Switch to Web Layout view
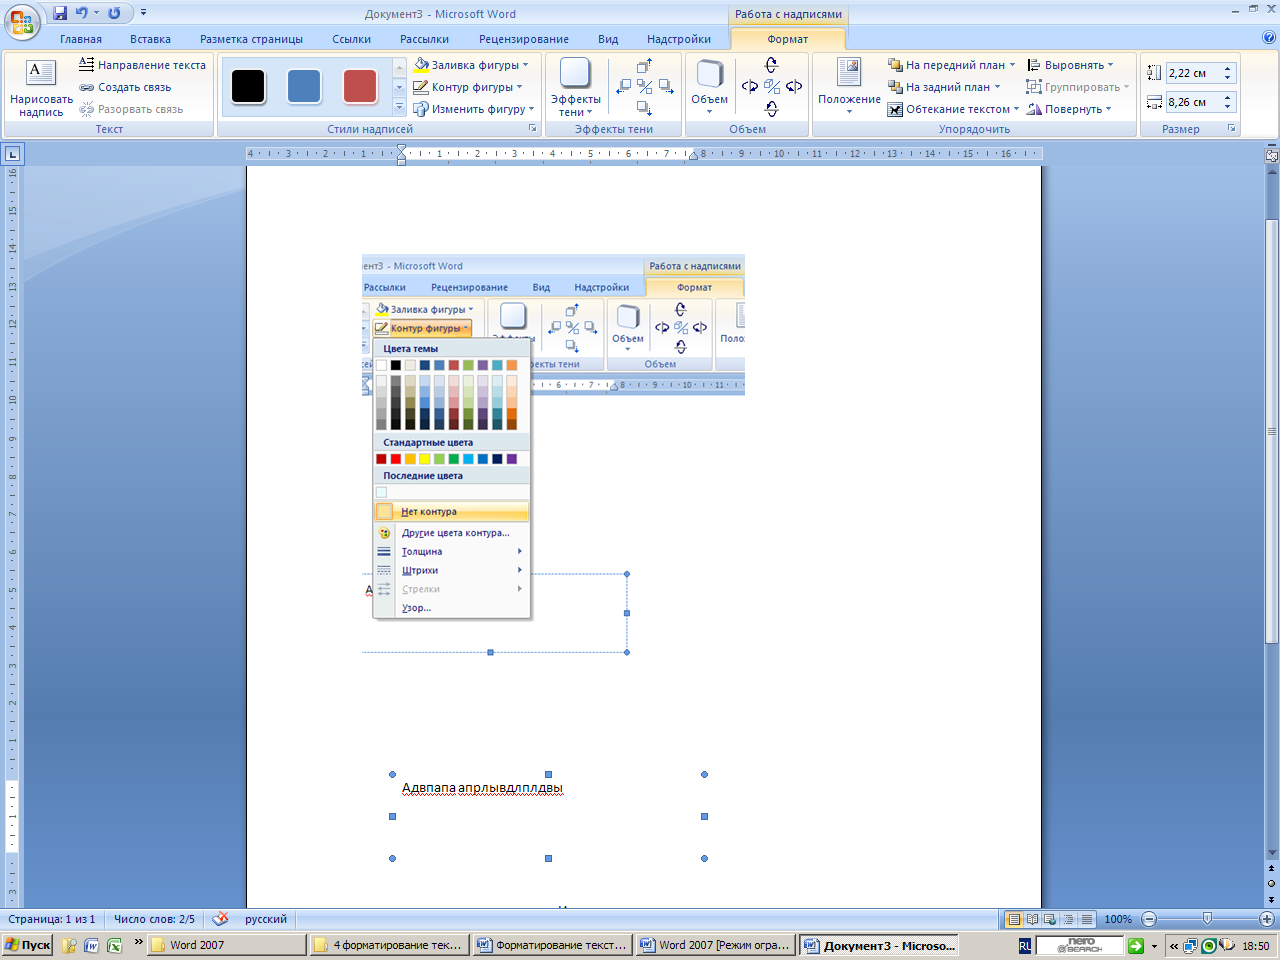 click(x=1050, y=919)
